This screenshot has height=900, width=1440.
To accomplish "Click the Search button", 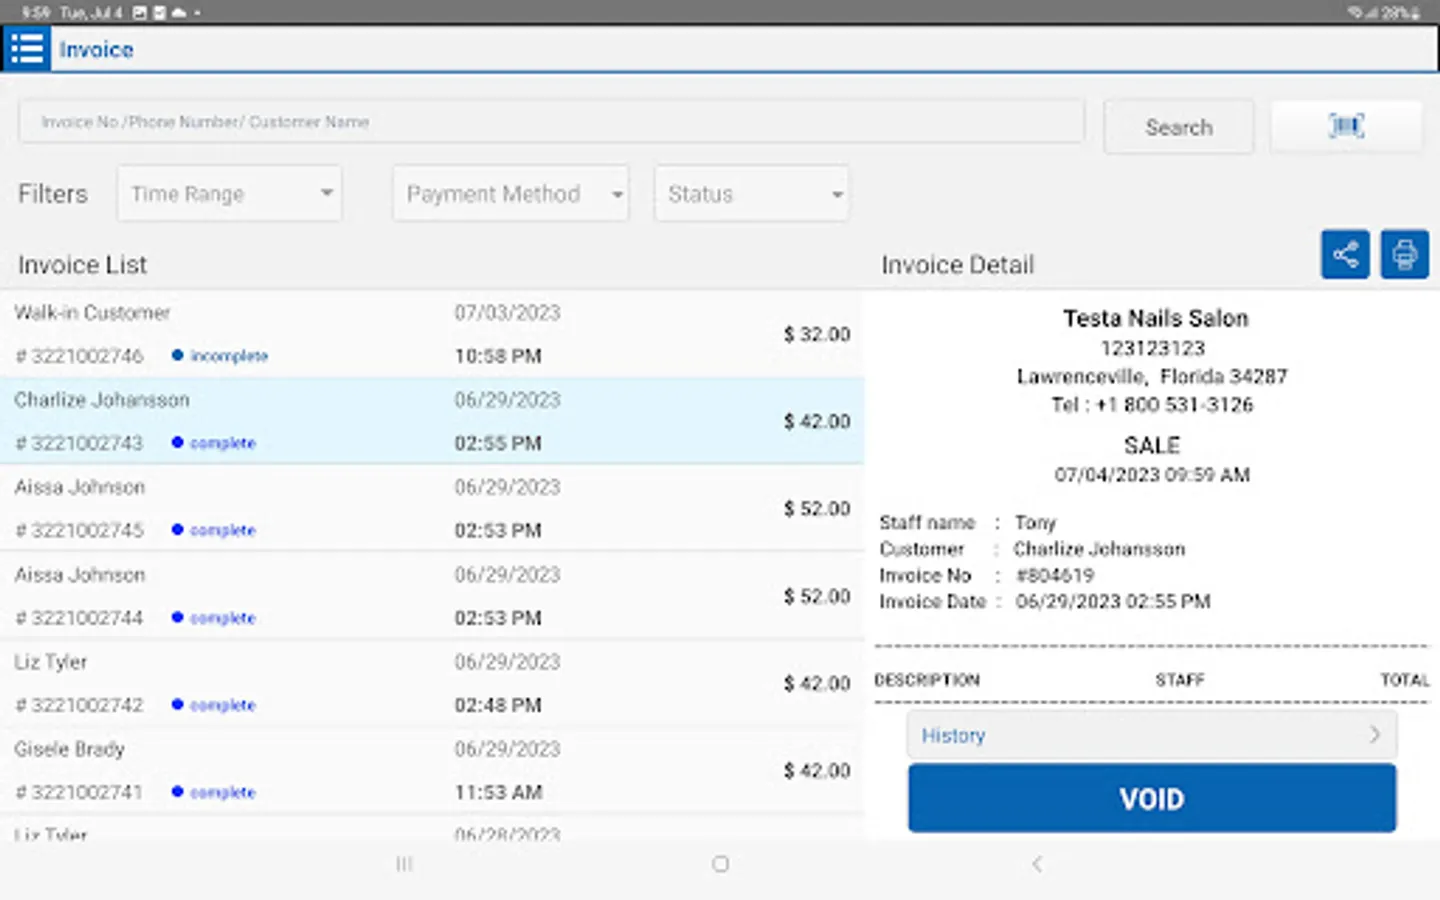I will click(x=1178, y=127).
